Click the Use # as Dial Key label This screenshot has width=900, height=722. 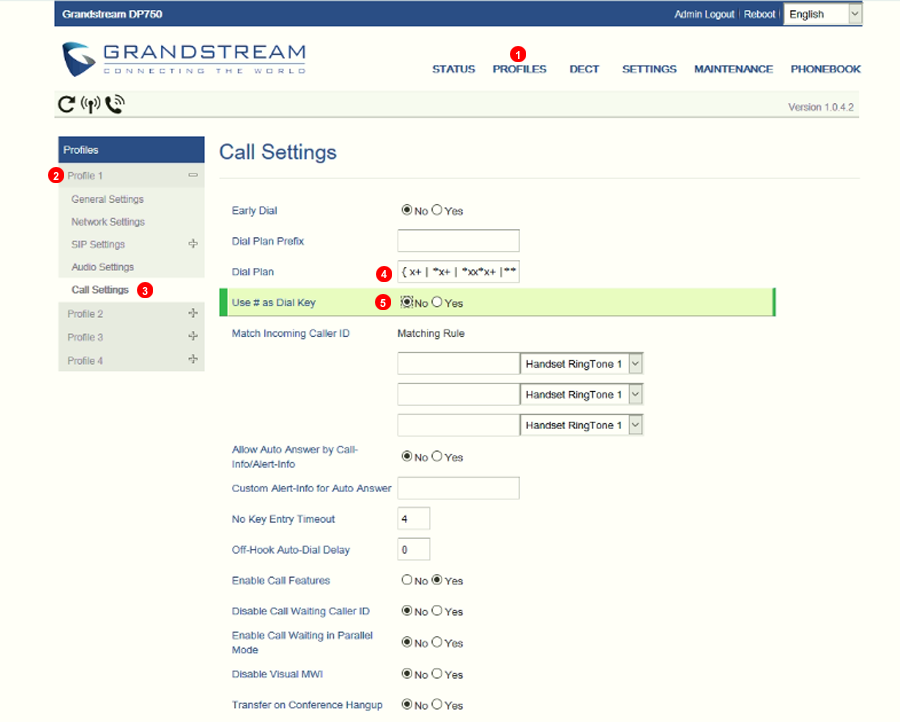(x=274, y=302)
